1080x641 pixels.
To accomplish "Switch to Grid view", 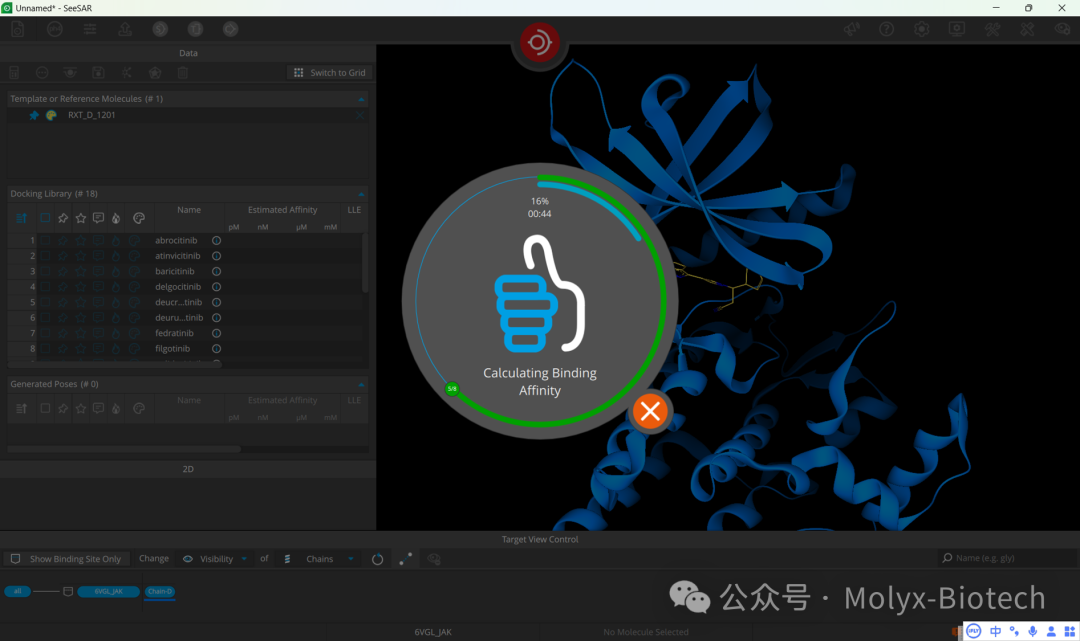I will 330,72.
